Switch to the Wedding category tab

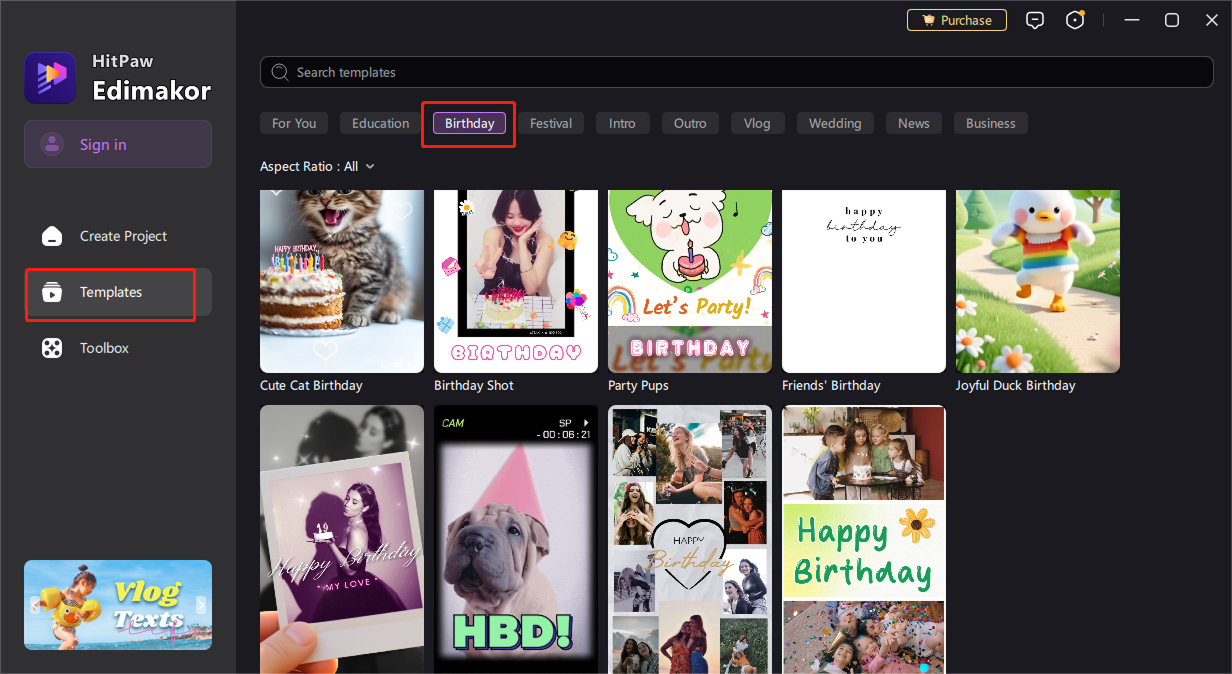(834, 123)
